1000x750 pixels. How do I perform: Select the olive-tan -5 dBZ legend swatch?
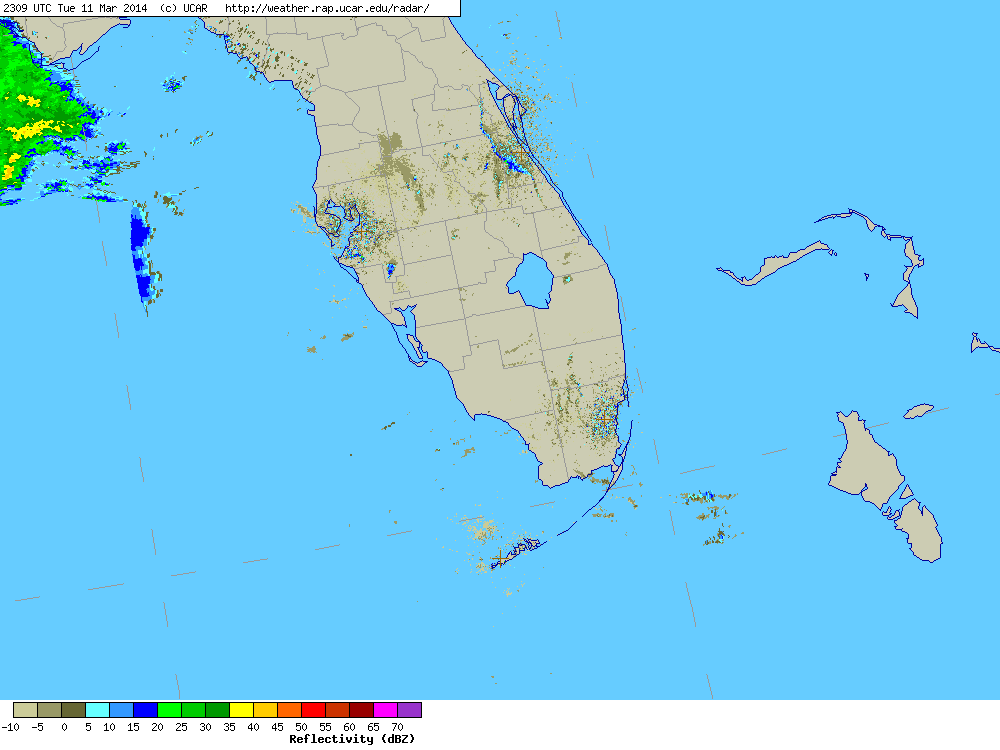pyautogui.click(x=50, y=710)
